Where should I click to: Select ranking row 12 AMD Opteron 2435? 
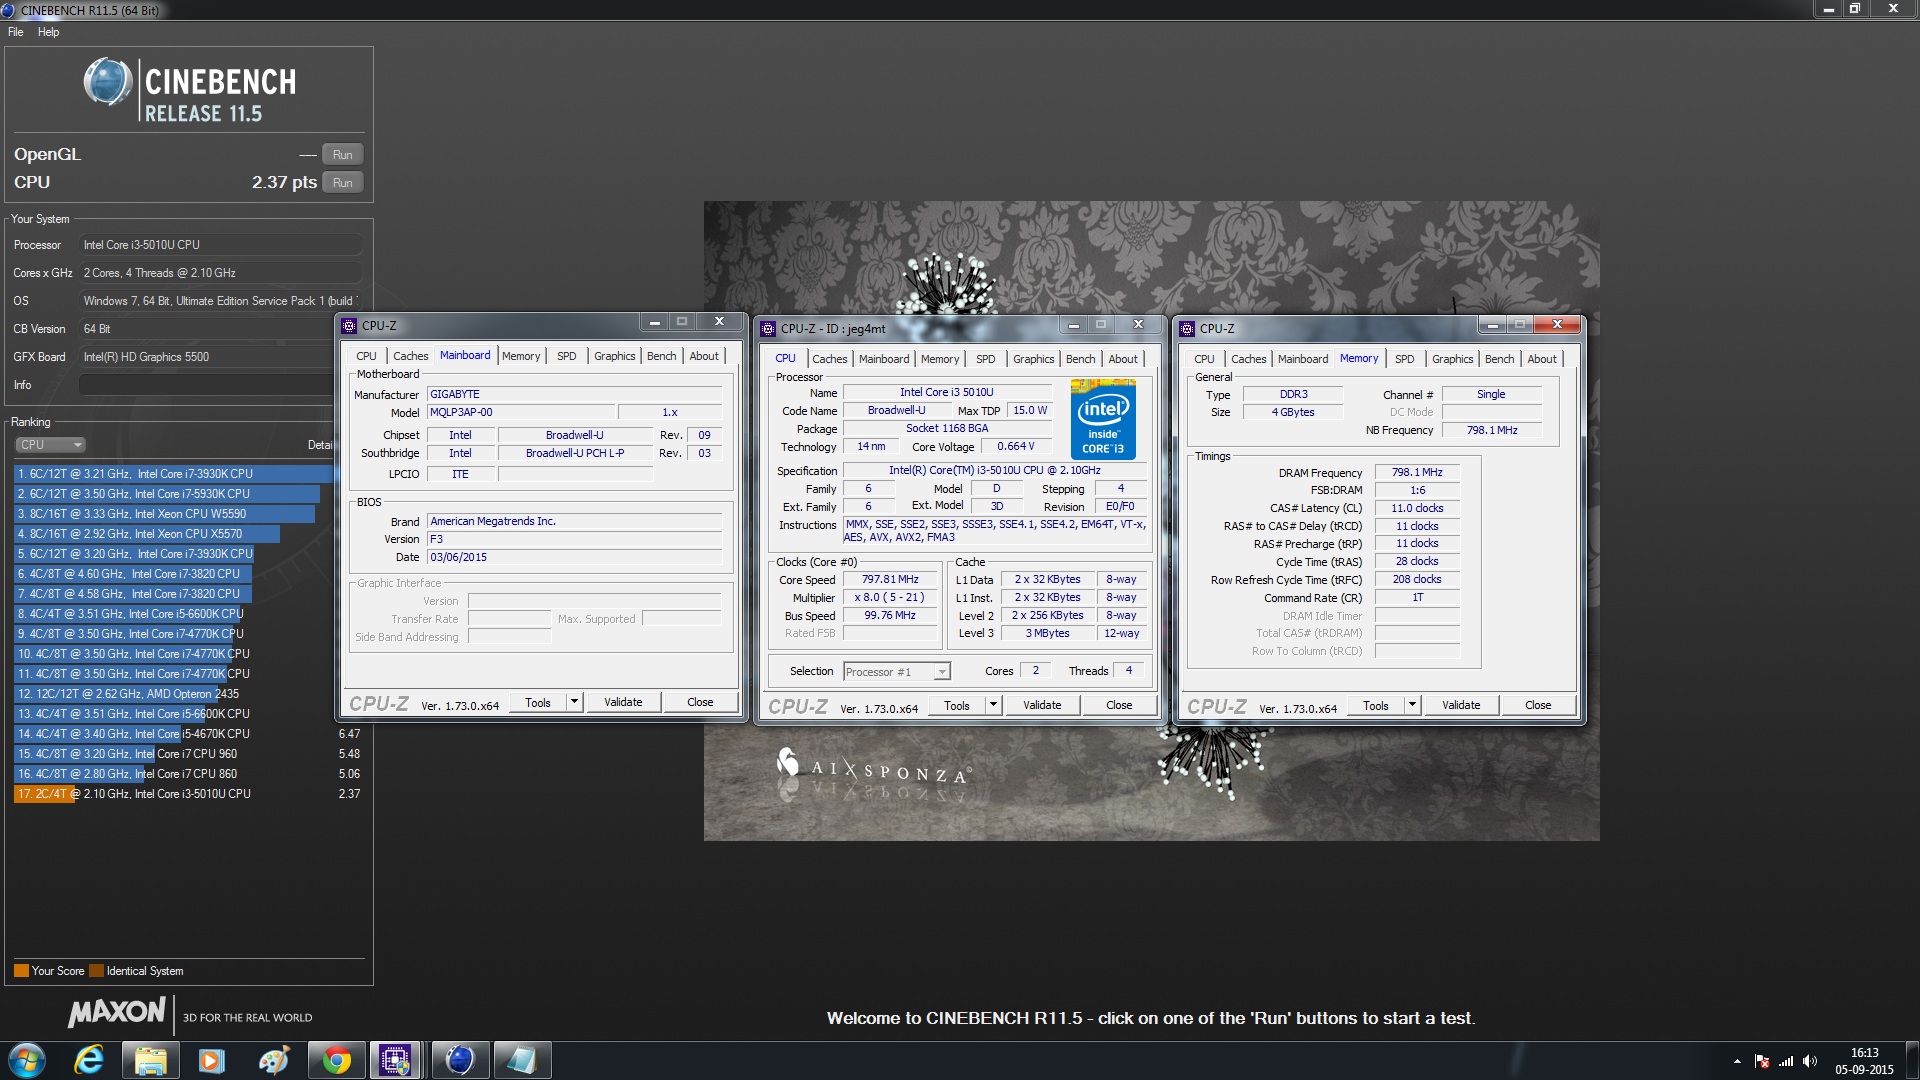click(174, 694)
